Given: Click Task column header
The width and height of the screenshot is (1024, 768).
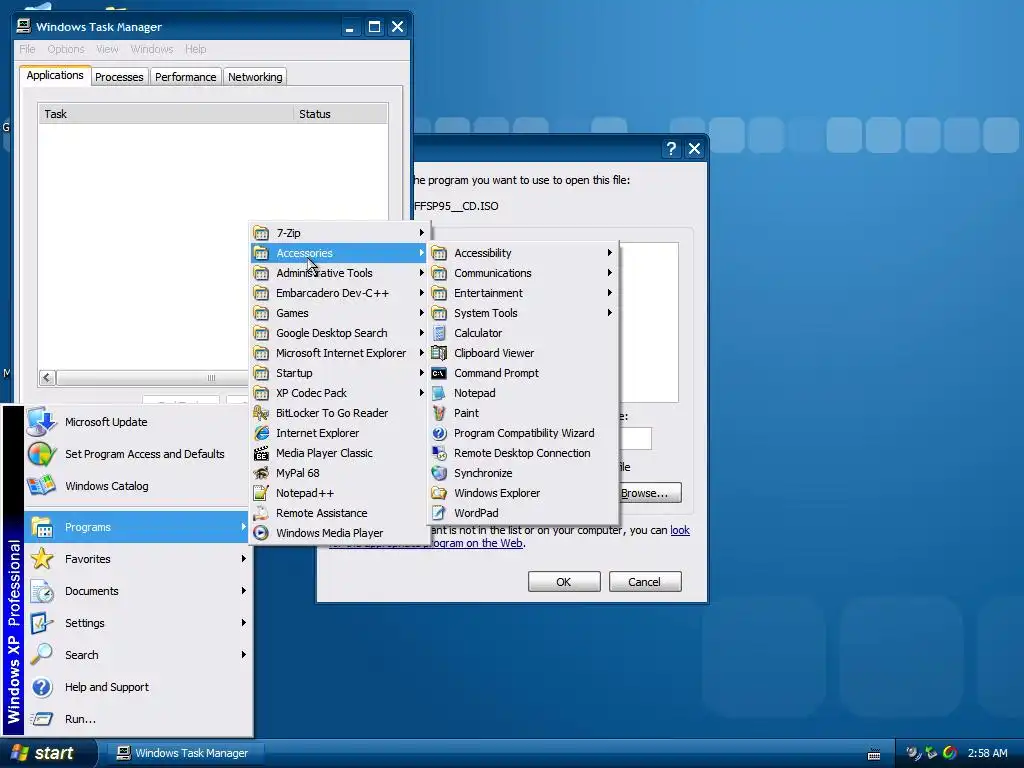Looking at the screenshot, I should [x=166, y=114].
